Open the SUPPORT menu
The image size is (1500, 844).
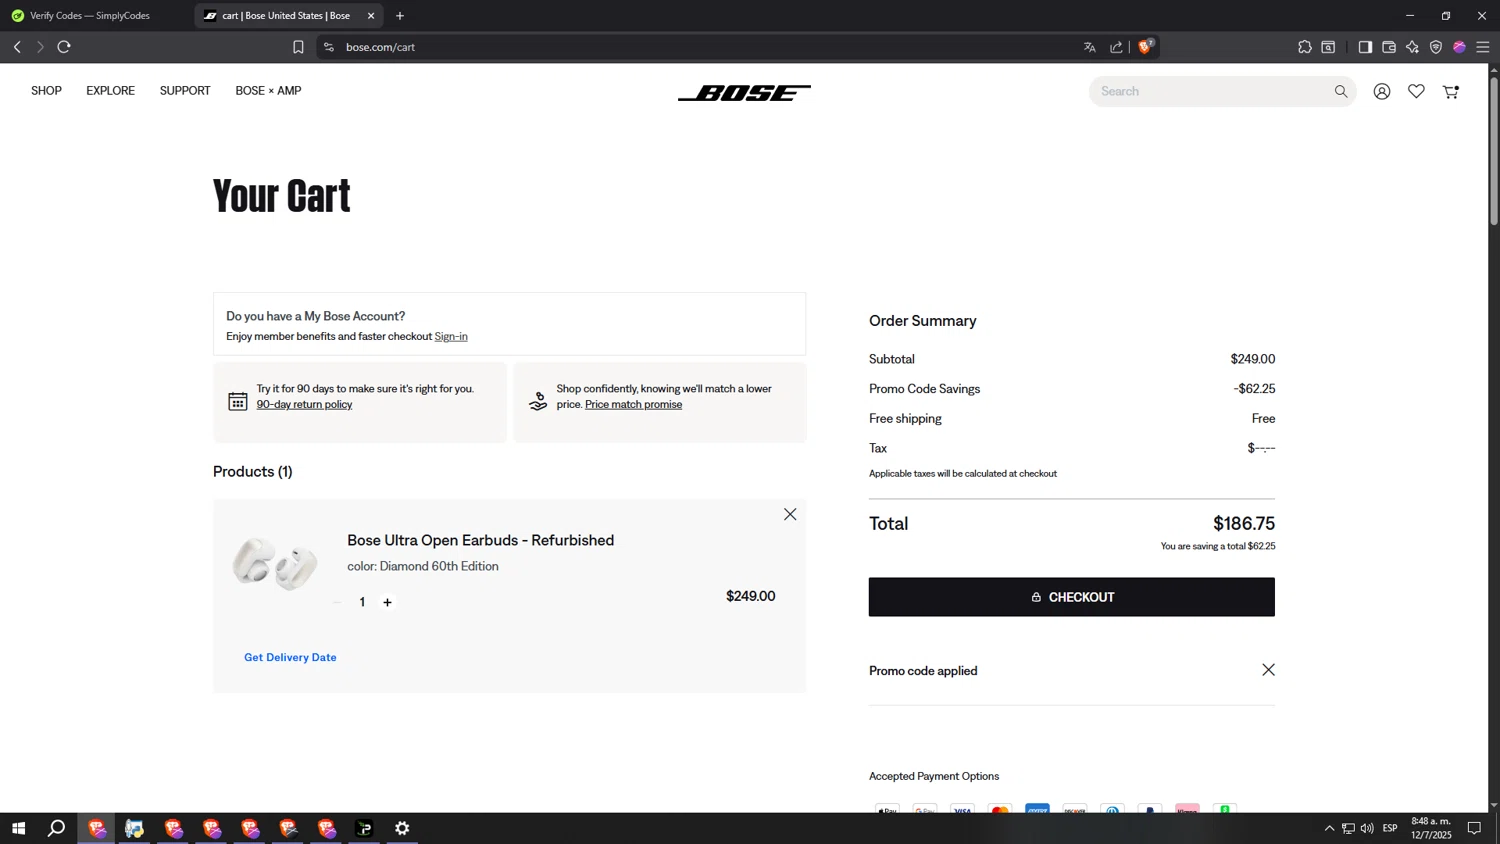pos(184,91)
